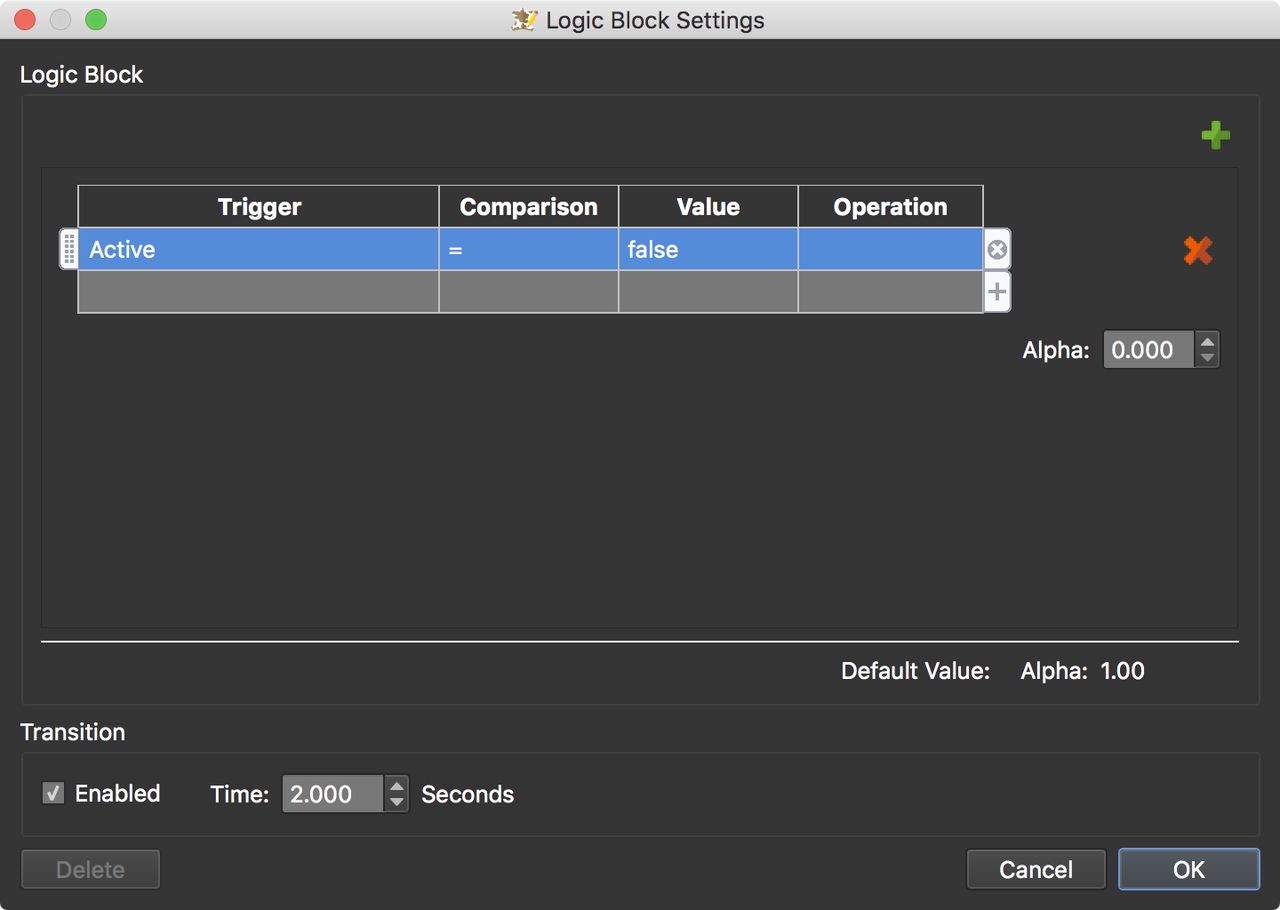Remove the Active trigger row with circled X
The image size is (1280, 910).
997,250
